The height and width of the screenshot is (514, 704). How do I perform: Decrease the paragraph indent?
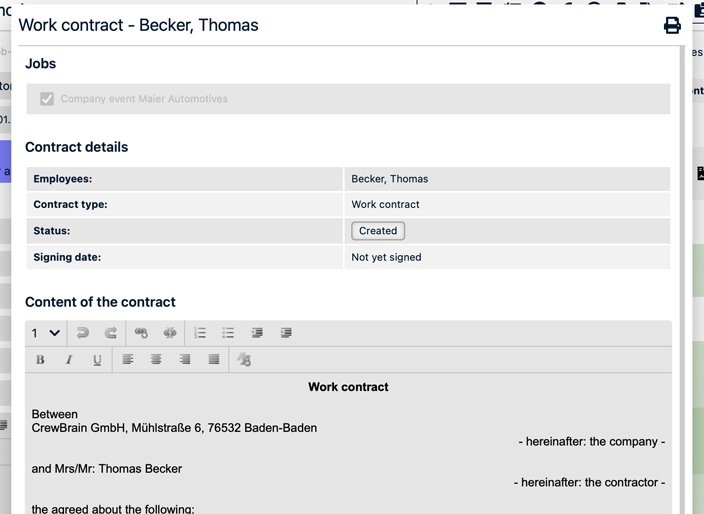pos(257,333)
